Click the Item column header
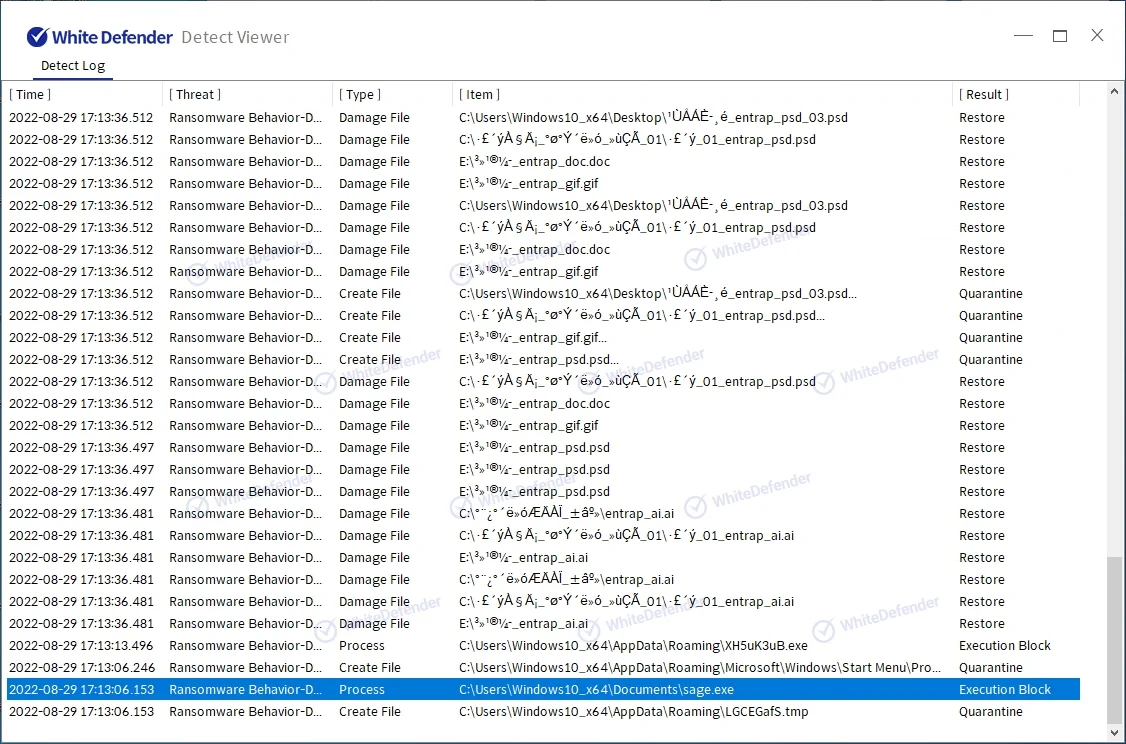 pyautogui.click(x=480, y=94)
